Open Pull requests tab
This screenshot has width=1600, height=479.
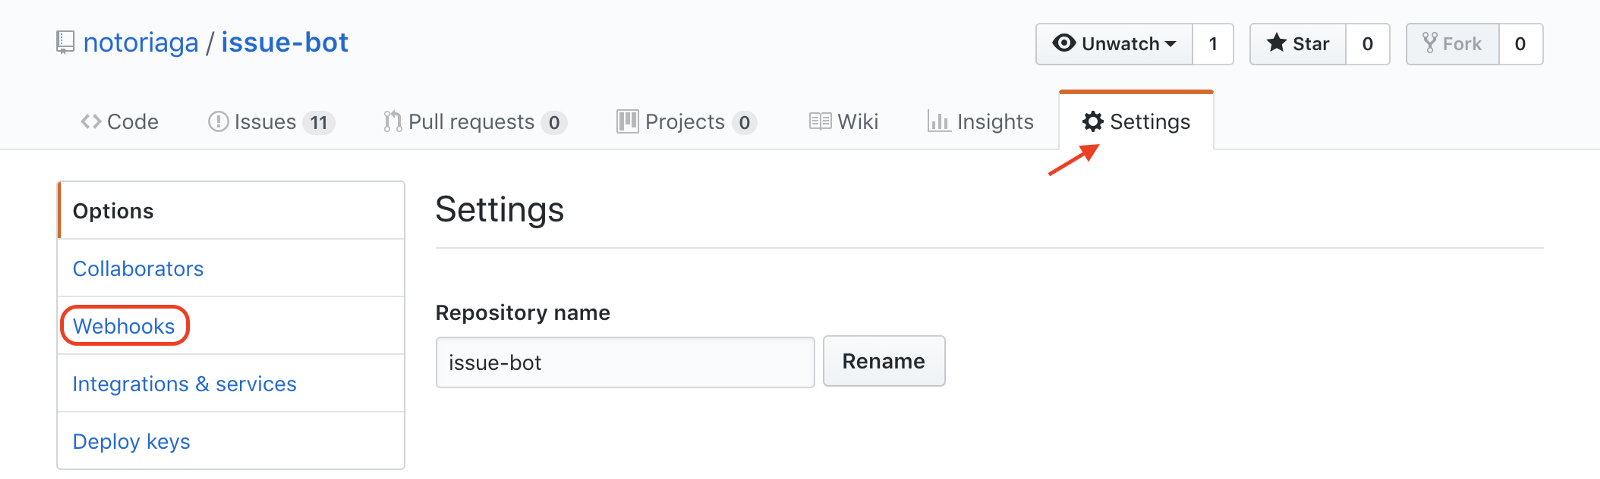[474, 122]
